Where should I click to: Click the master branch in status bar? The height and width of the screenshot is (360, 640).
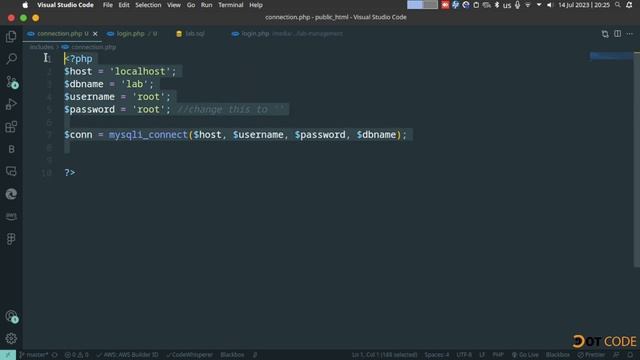coord(34,355)
